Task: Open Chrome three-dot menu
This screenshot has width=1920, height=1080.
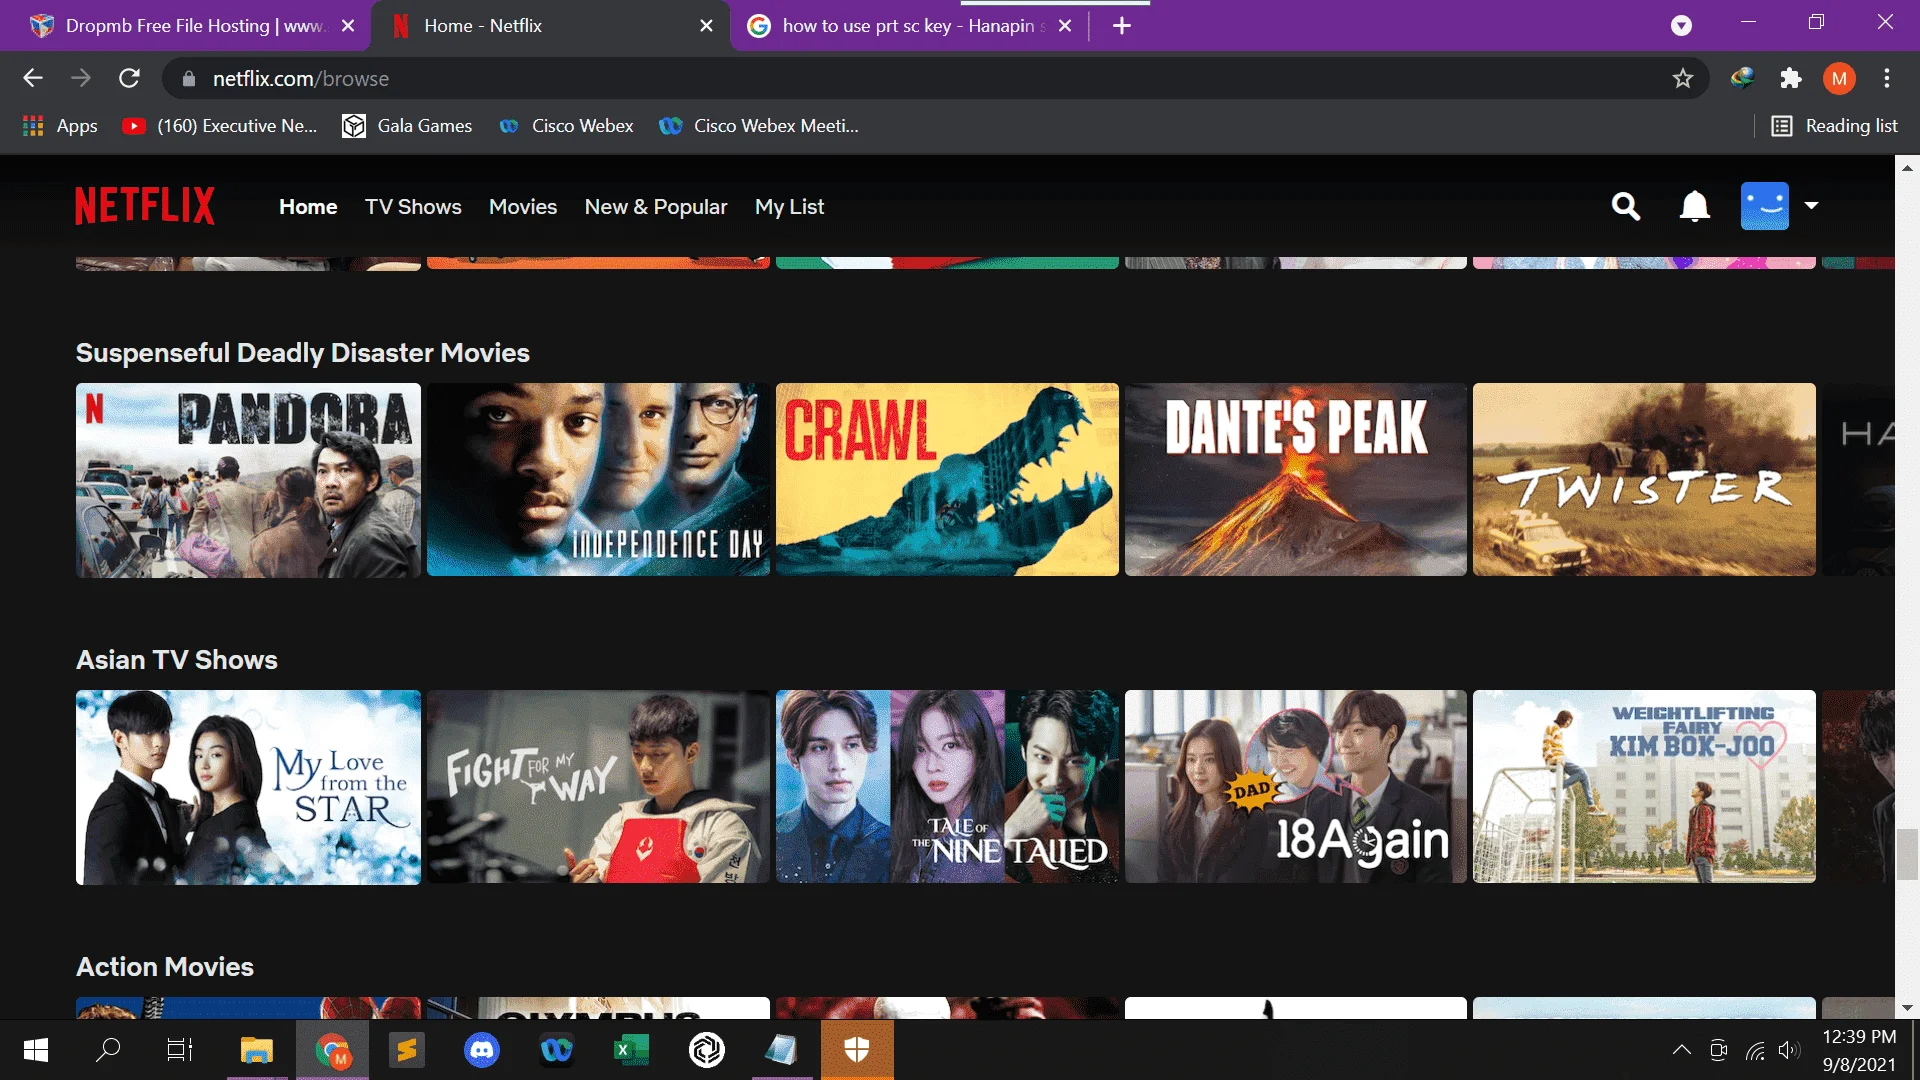Action: coord(1887,78)
